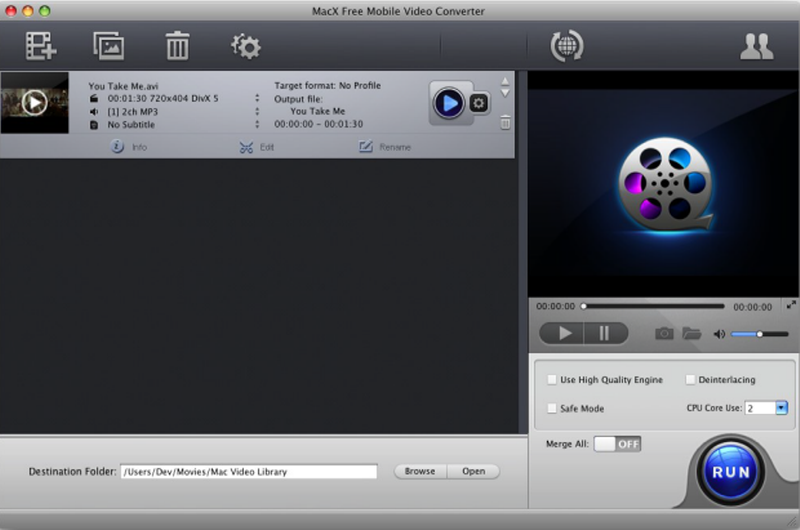Take a snapshot with the camera icon
Screen dimensions: 800x530
click(x=664, y=334)
